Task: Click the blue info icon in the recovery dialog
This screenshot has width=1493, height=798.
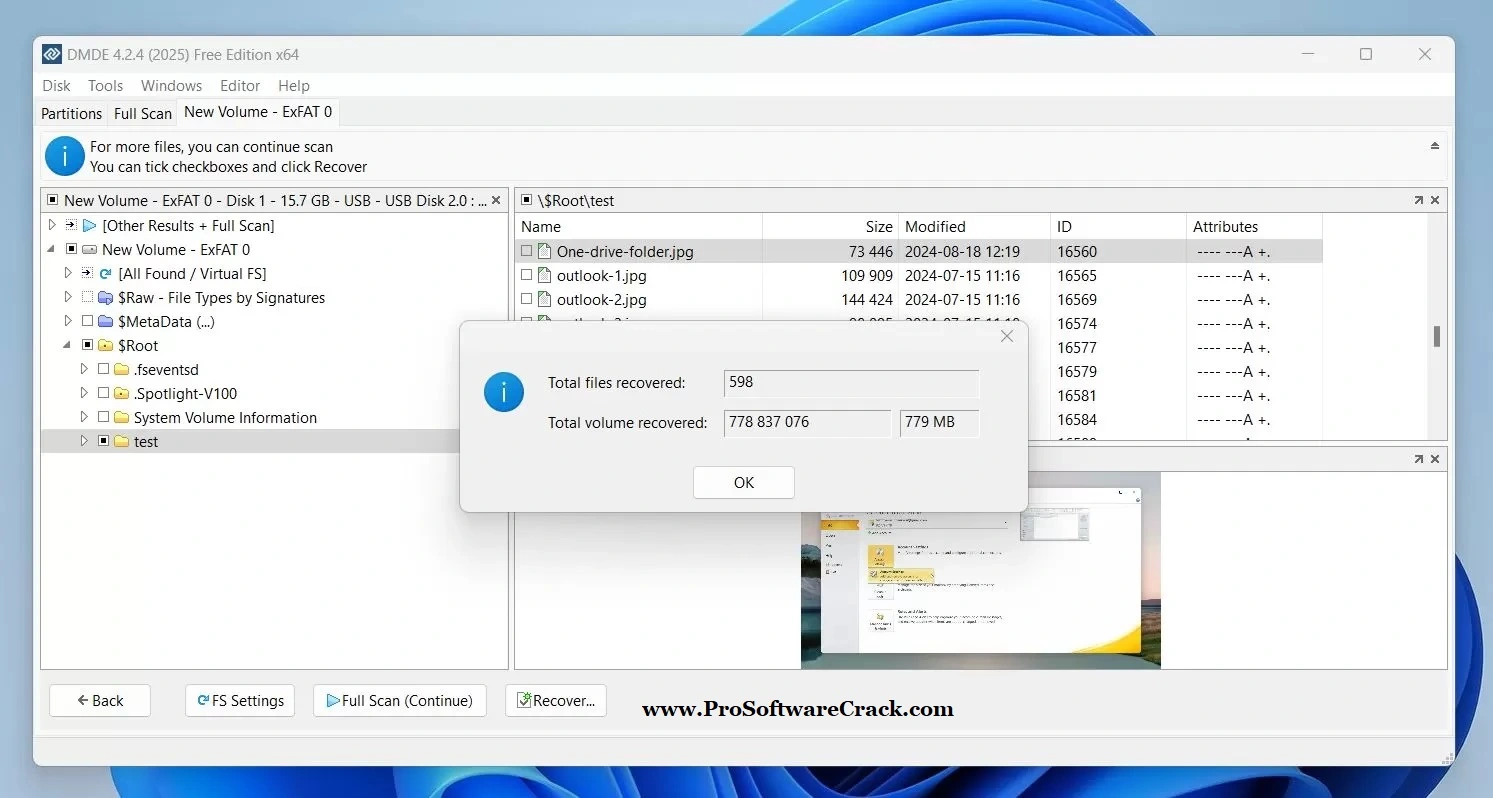Action: [x=504, y=392]
